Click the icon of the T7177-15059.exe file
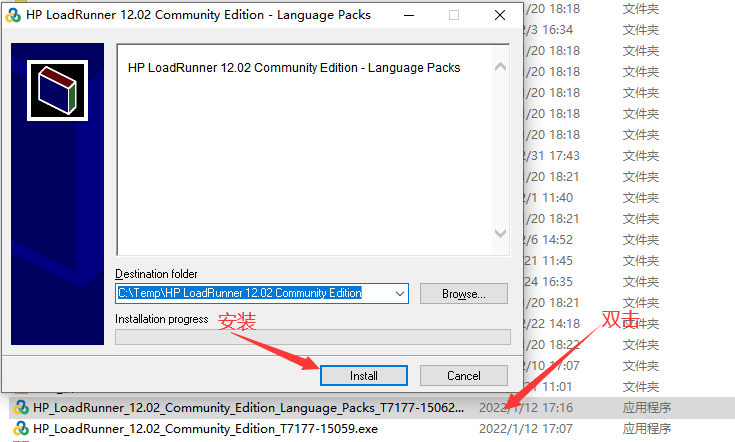This screenshot has width=735, height=442. [21, 428]
